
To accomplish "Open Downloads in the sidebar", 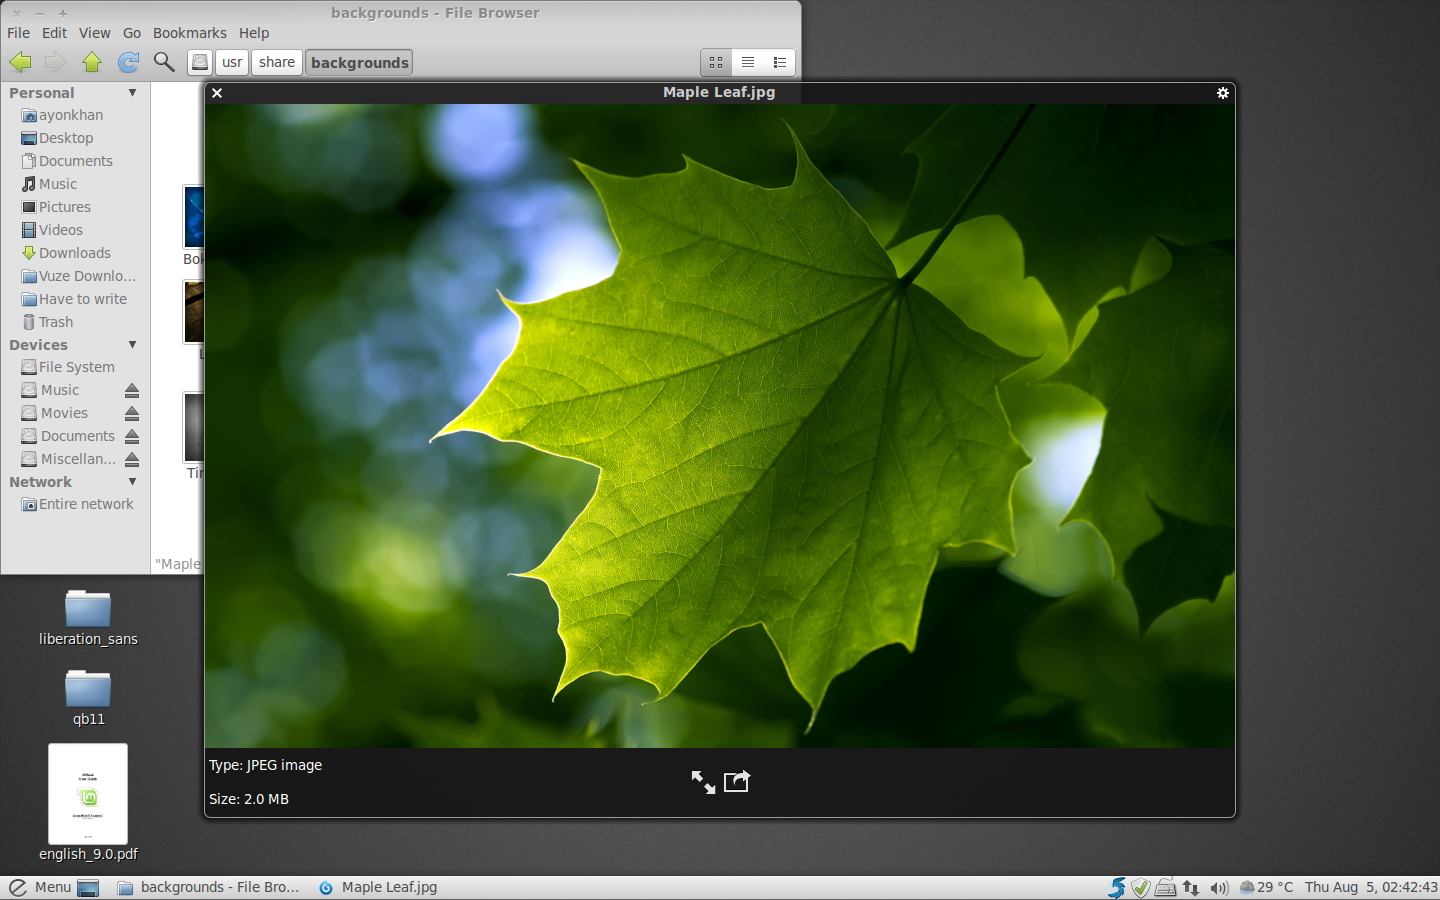I will [75, 253].
